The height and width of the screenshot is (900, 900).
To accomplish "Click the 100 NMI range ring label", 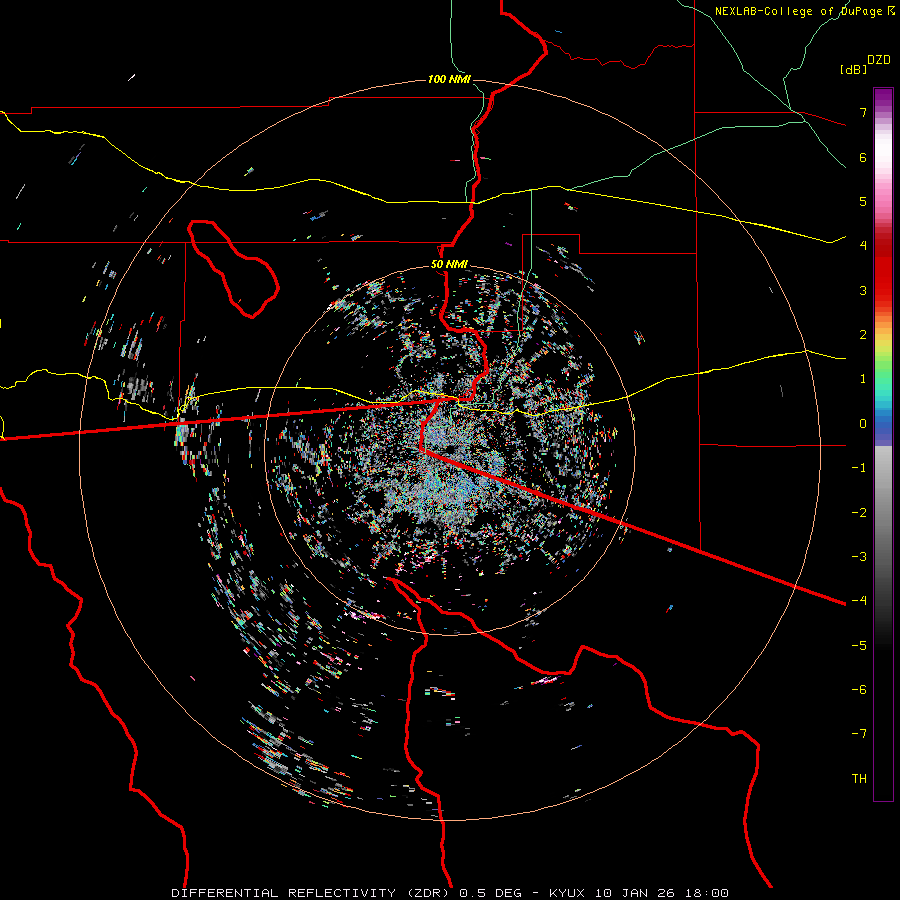I will (449, 79).
